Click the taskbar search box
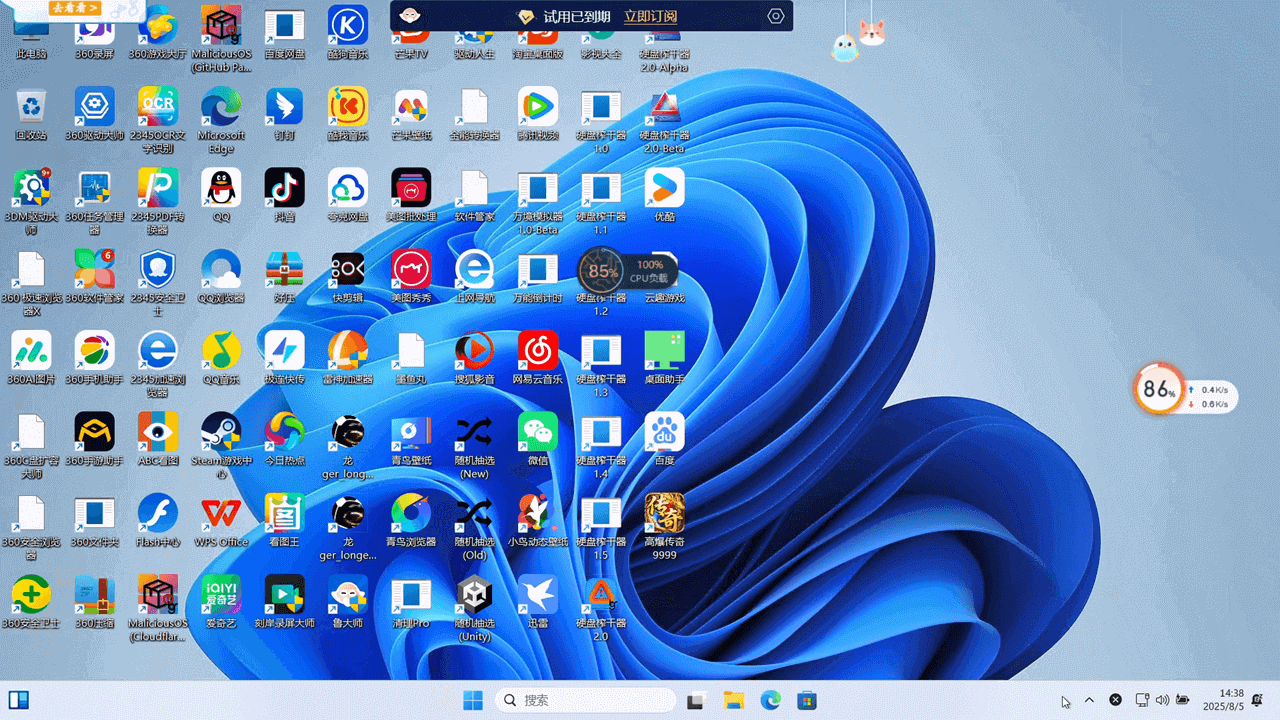 [x=586, y=700]
